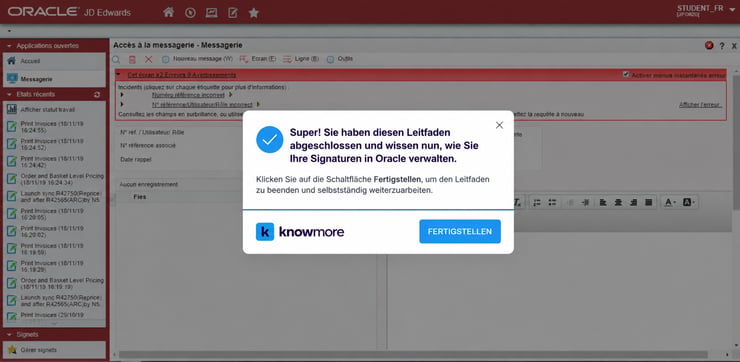Select Messagerie in open applications

[x=54, y=79]
